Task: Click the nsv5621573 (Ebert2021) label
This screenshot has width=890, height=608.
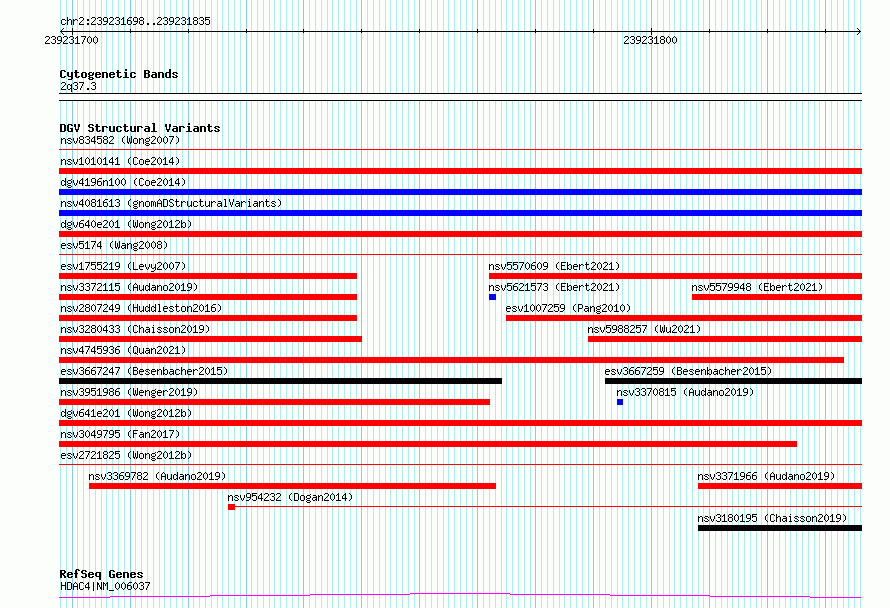Action: tap(554, 287)
